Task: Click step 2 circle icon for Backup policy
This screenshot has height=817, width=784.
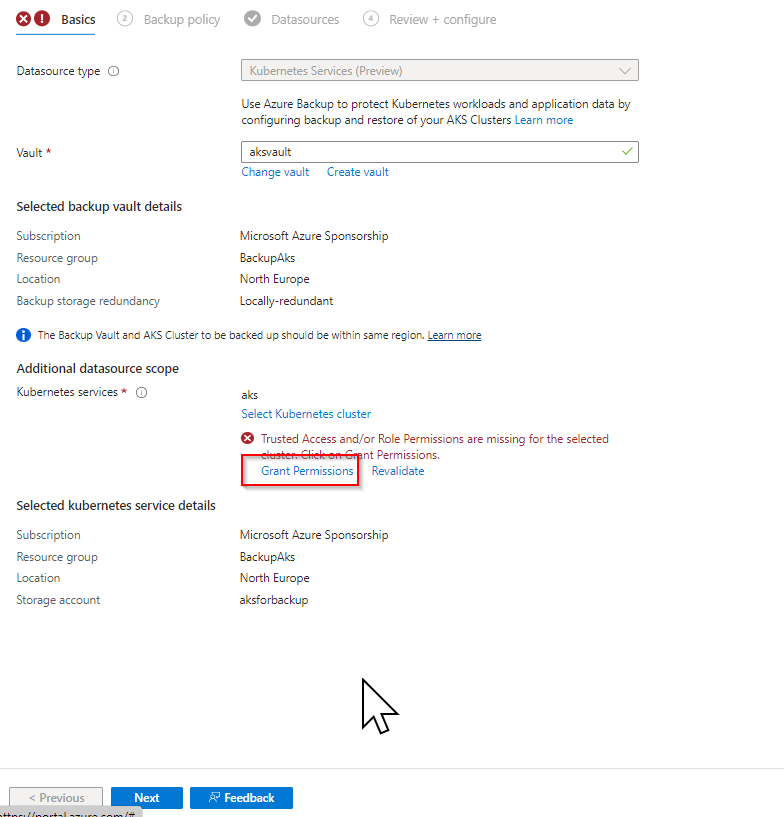Action: pos(125,19)
